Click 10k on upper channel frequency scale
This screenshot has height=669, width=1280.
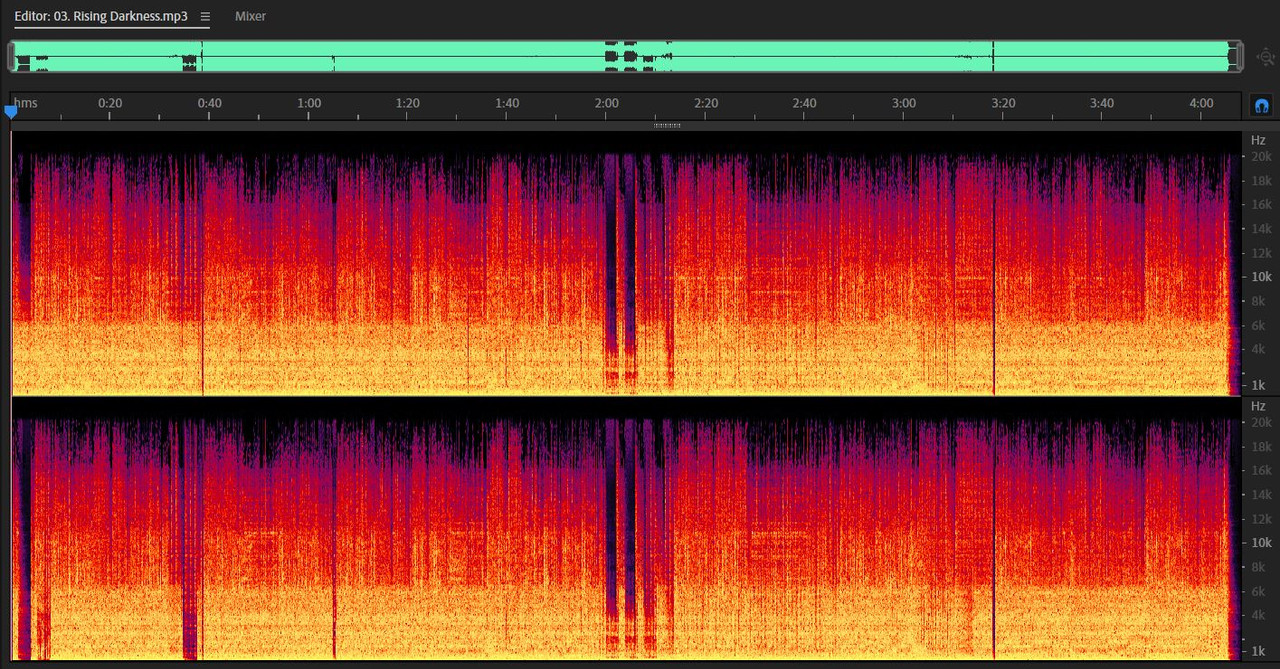point(1261,277)
